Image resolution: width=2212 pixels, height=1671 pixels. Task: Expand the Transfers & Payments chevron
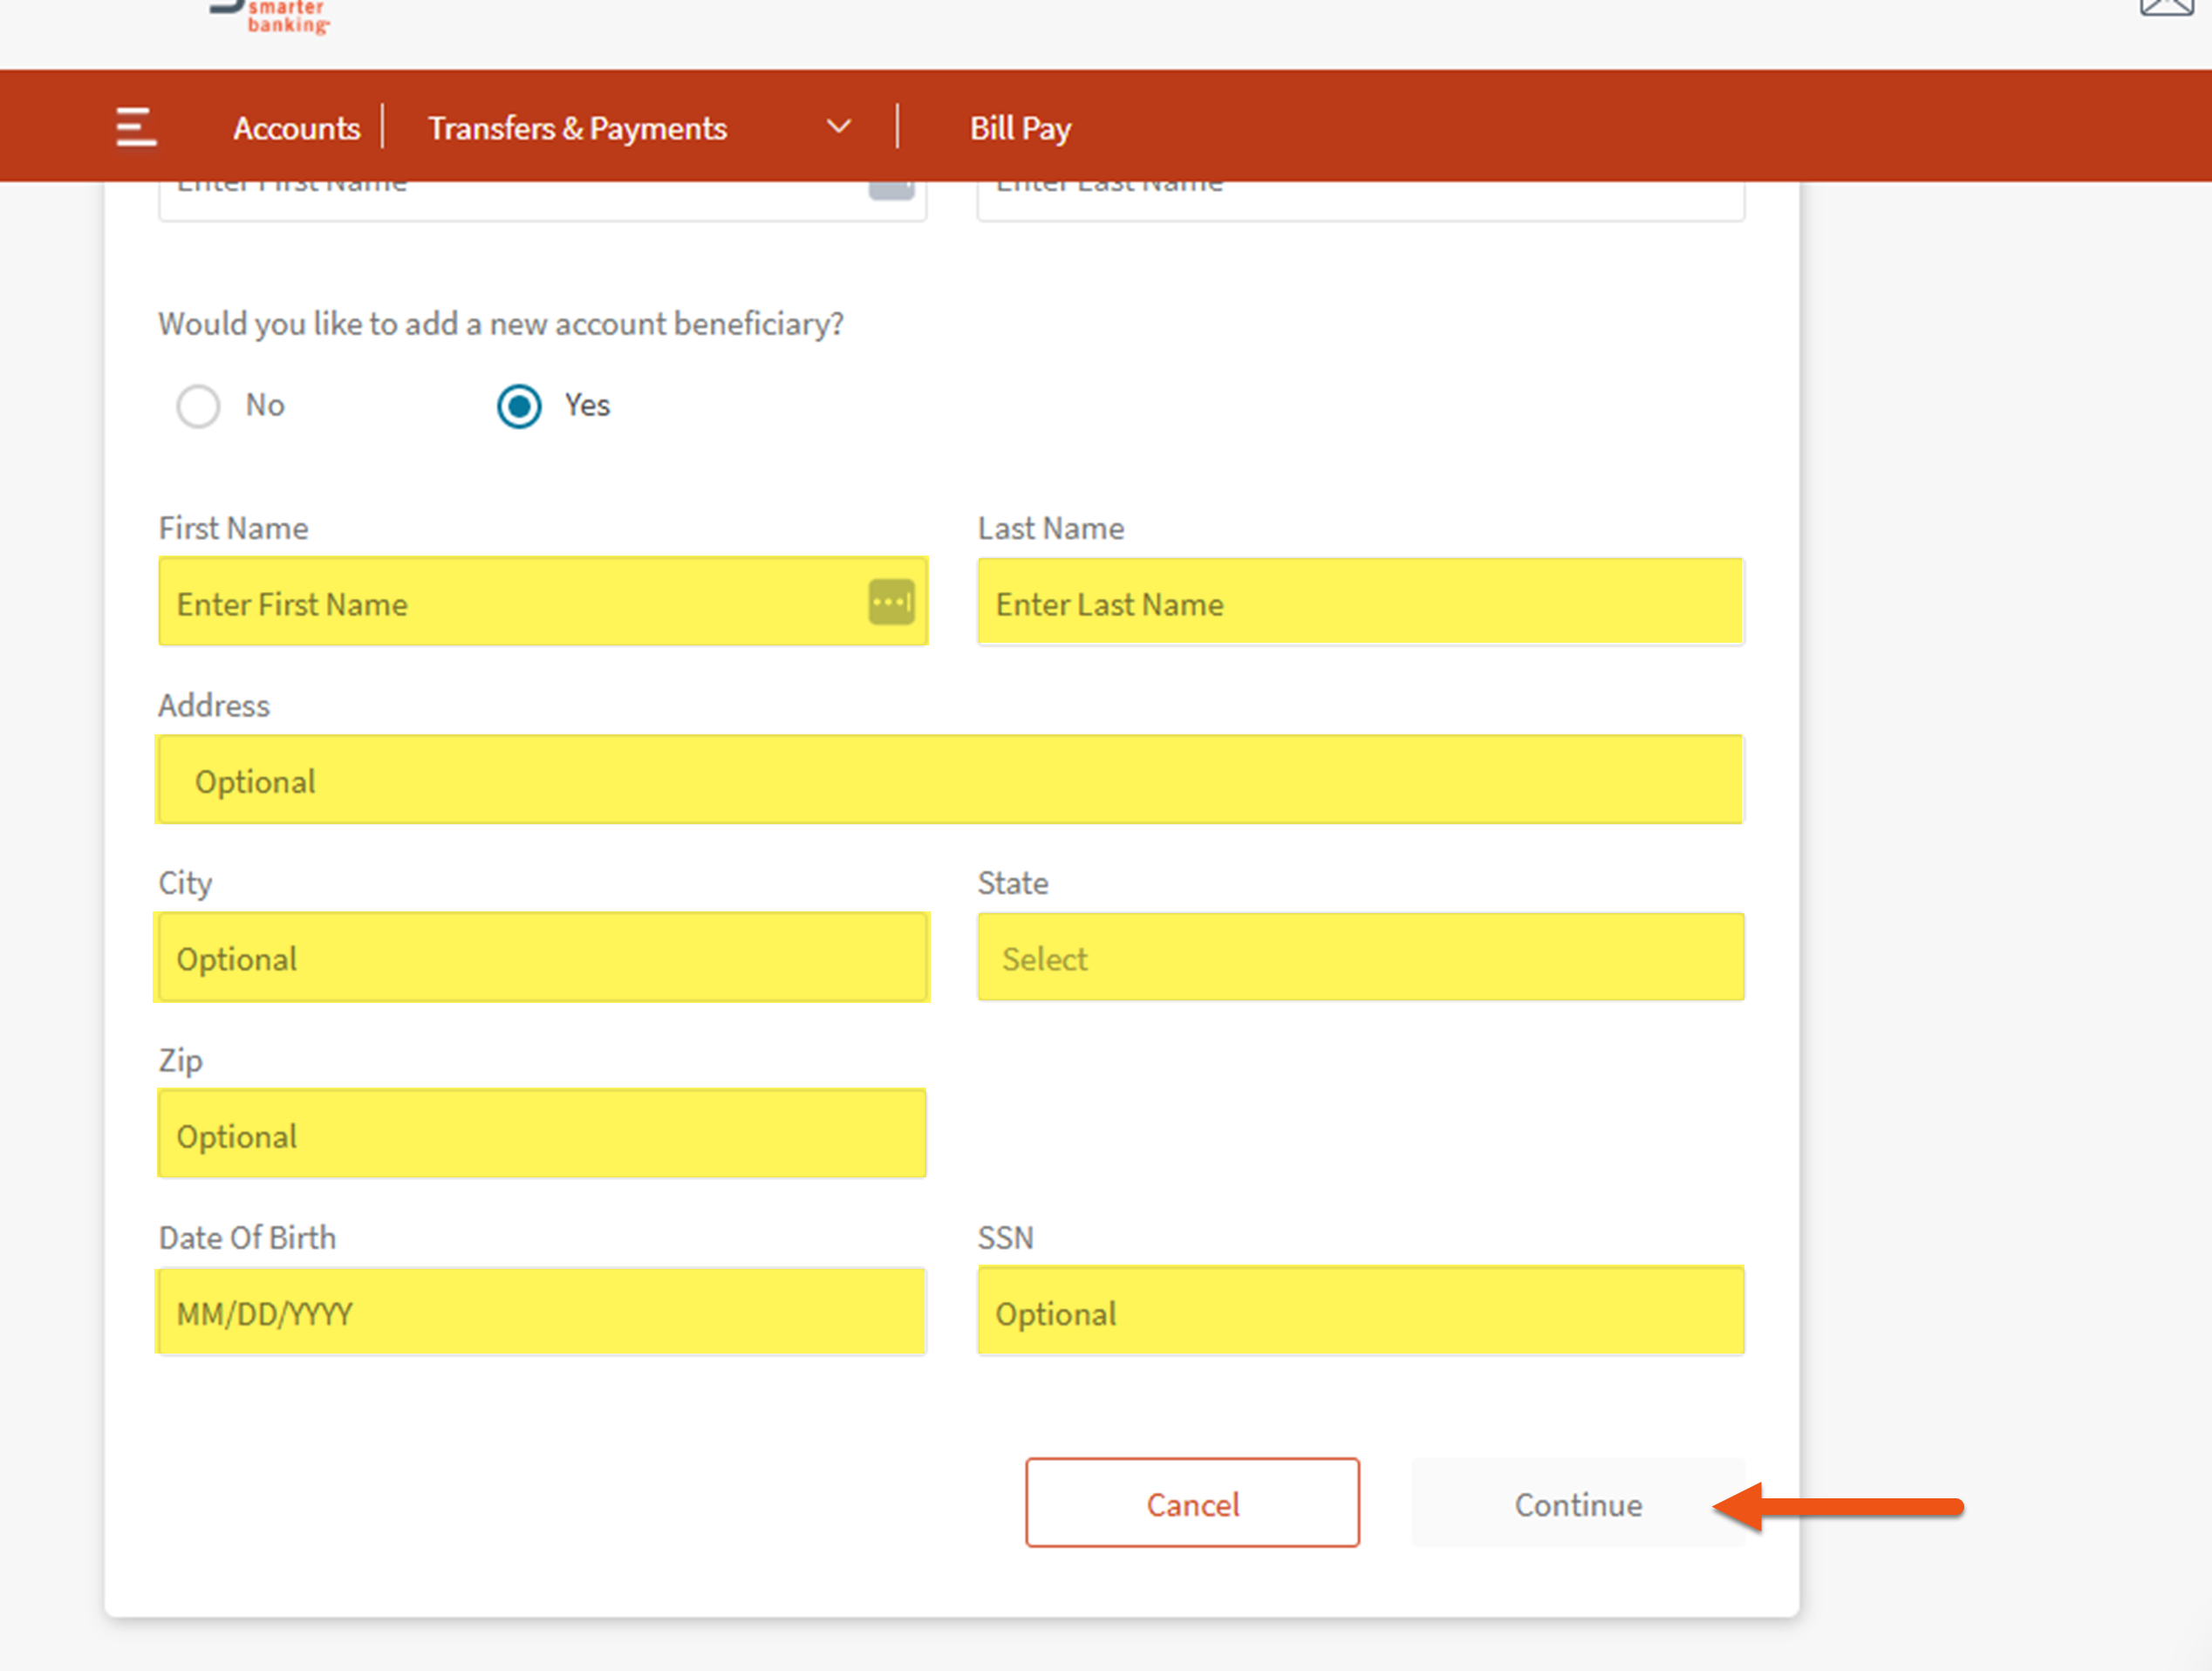(839, 127)
